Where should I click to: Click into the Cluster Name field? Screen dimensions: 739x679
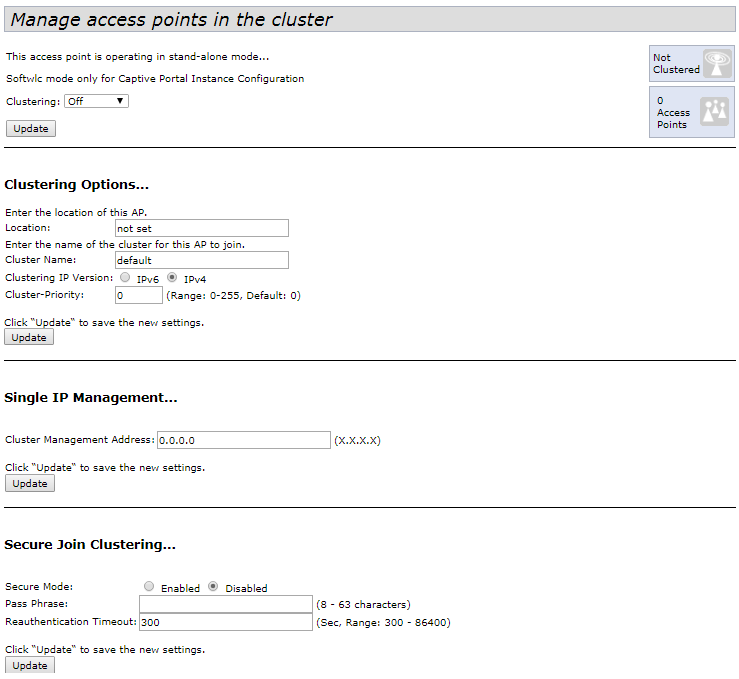click(x=201, y=260)
